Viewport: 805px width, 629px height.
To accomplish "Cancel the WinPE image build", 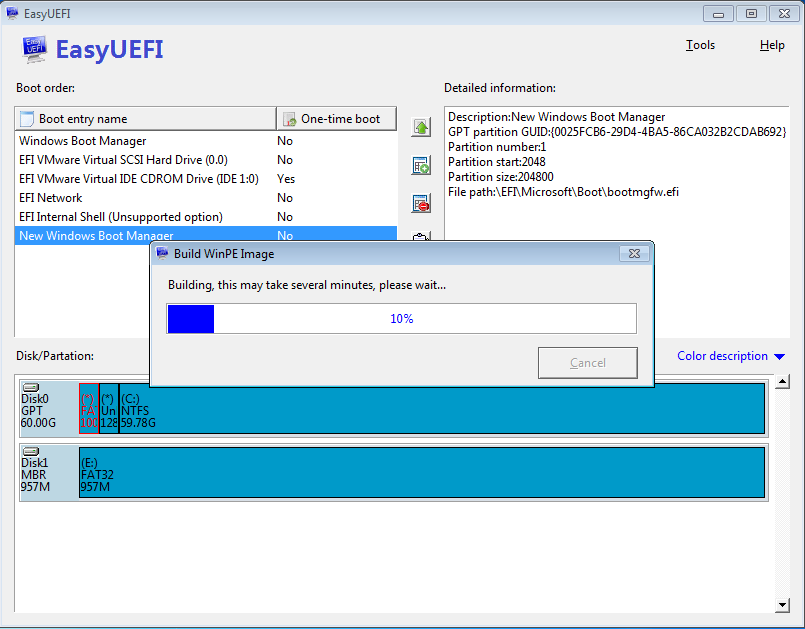I will [588, 363].
